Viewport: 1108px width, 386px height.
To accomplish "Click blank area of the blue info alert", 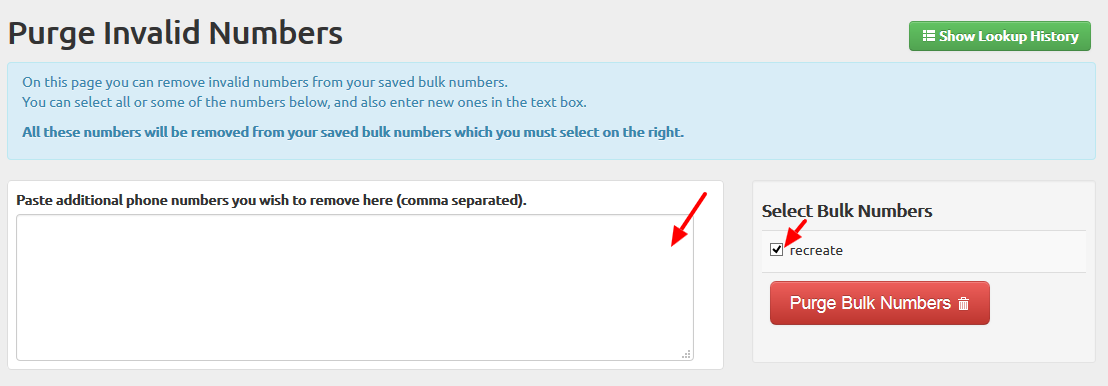I will (883, 106).
